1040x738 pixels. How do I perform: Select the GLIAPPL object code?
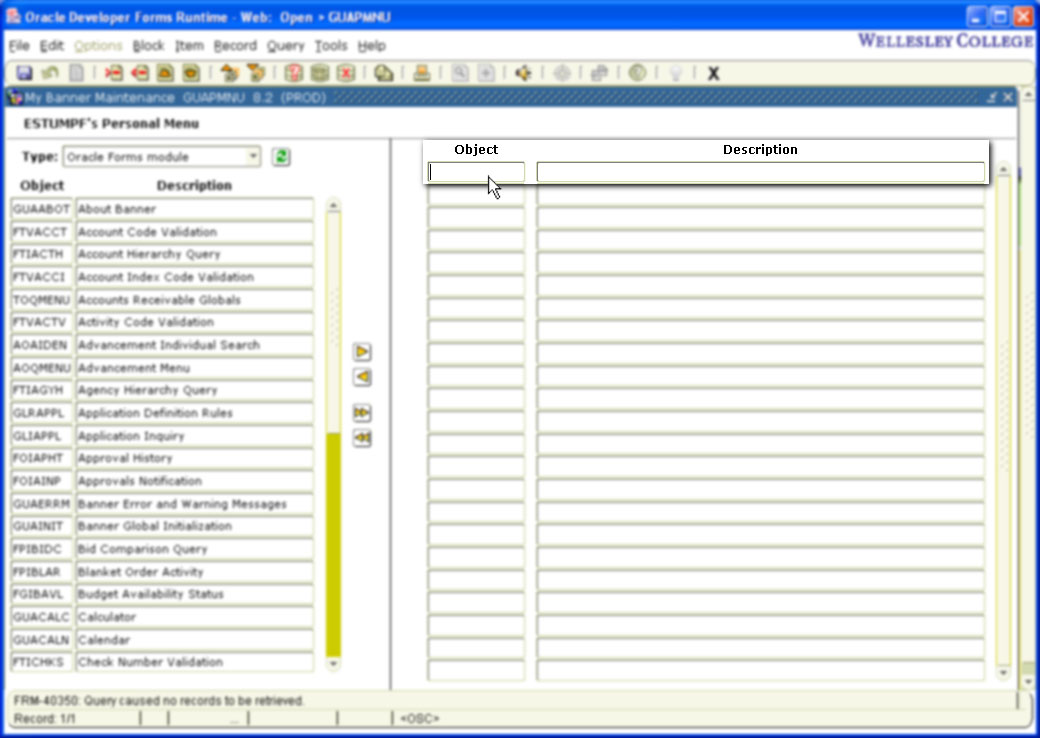coord(41,436)
